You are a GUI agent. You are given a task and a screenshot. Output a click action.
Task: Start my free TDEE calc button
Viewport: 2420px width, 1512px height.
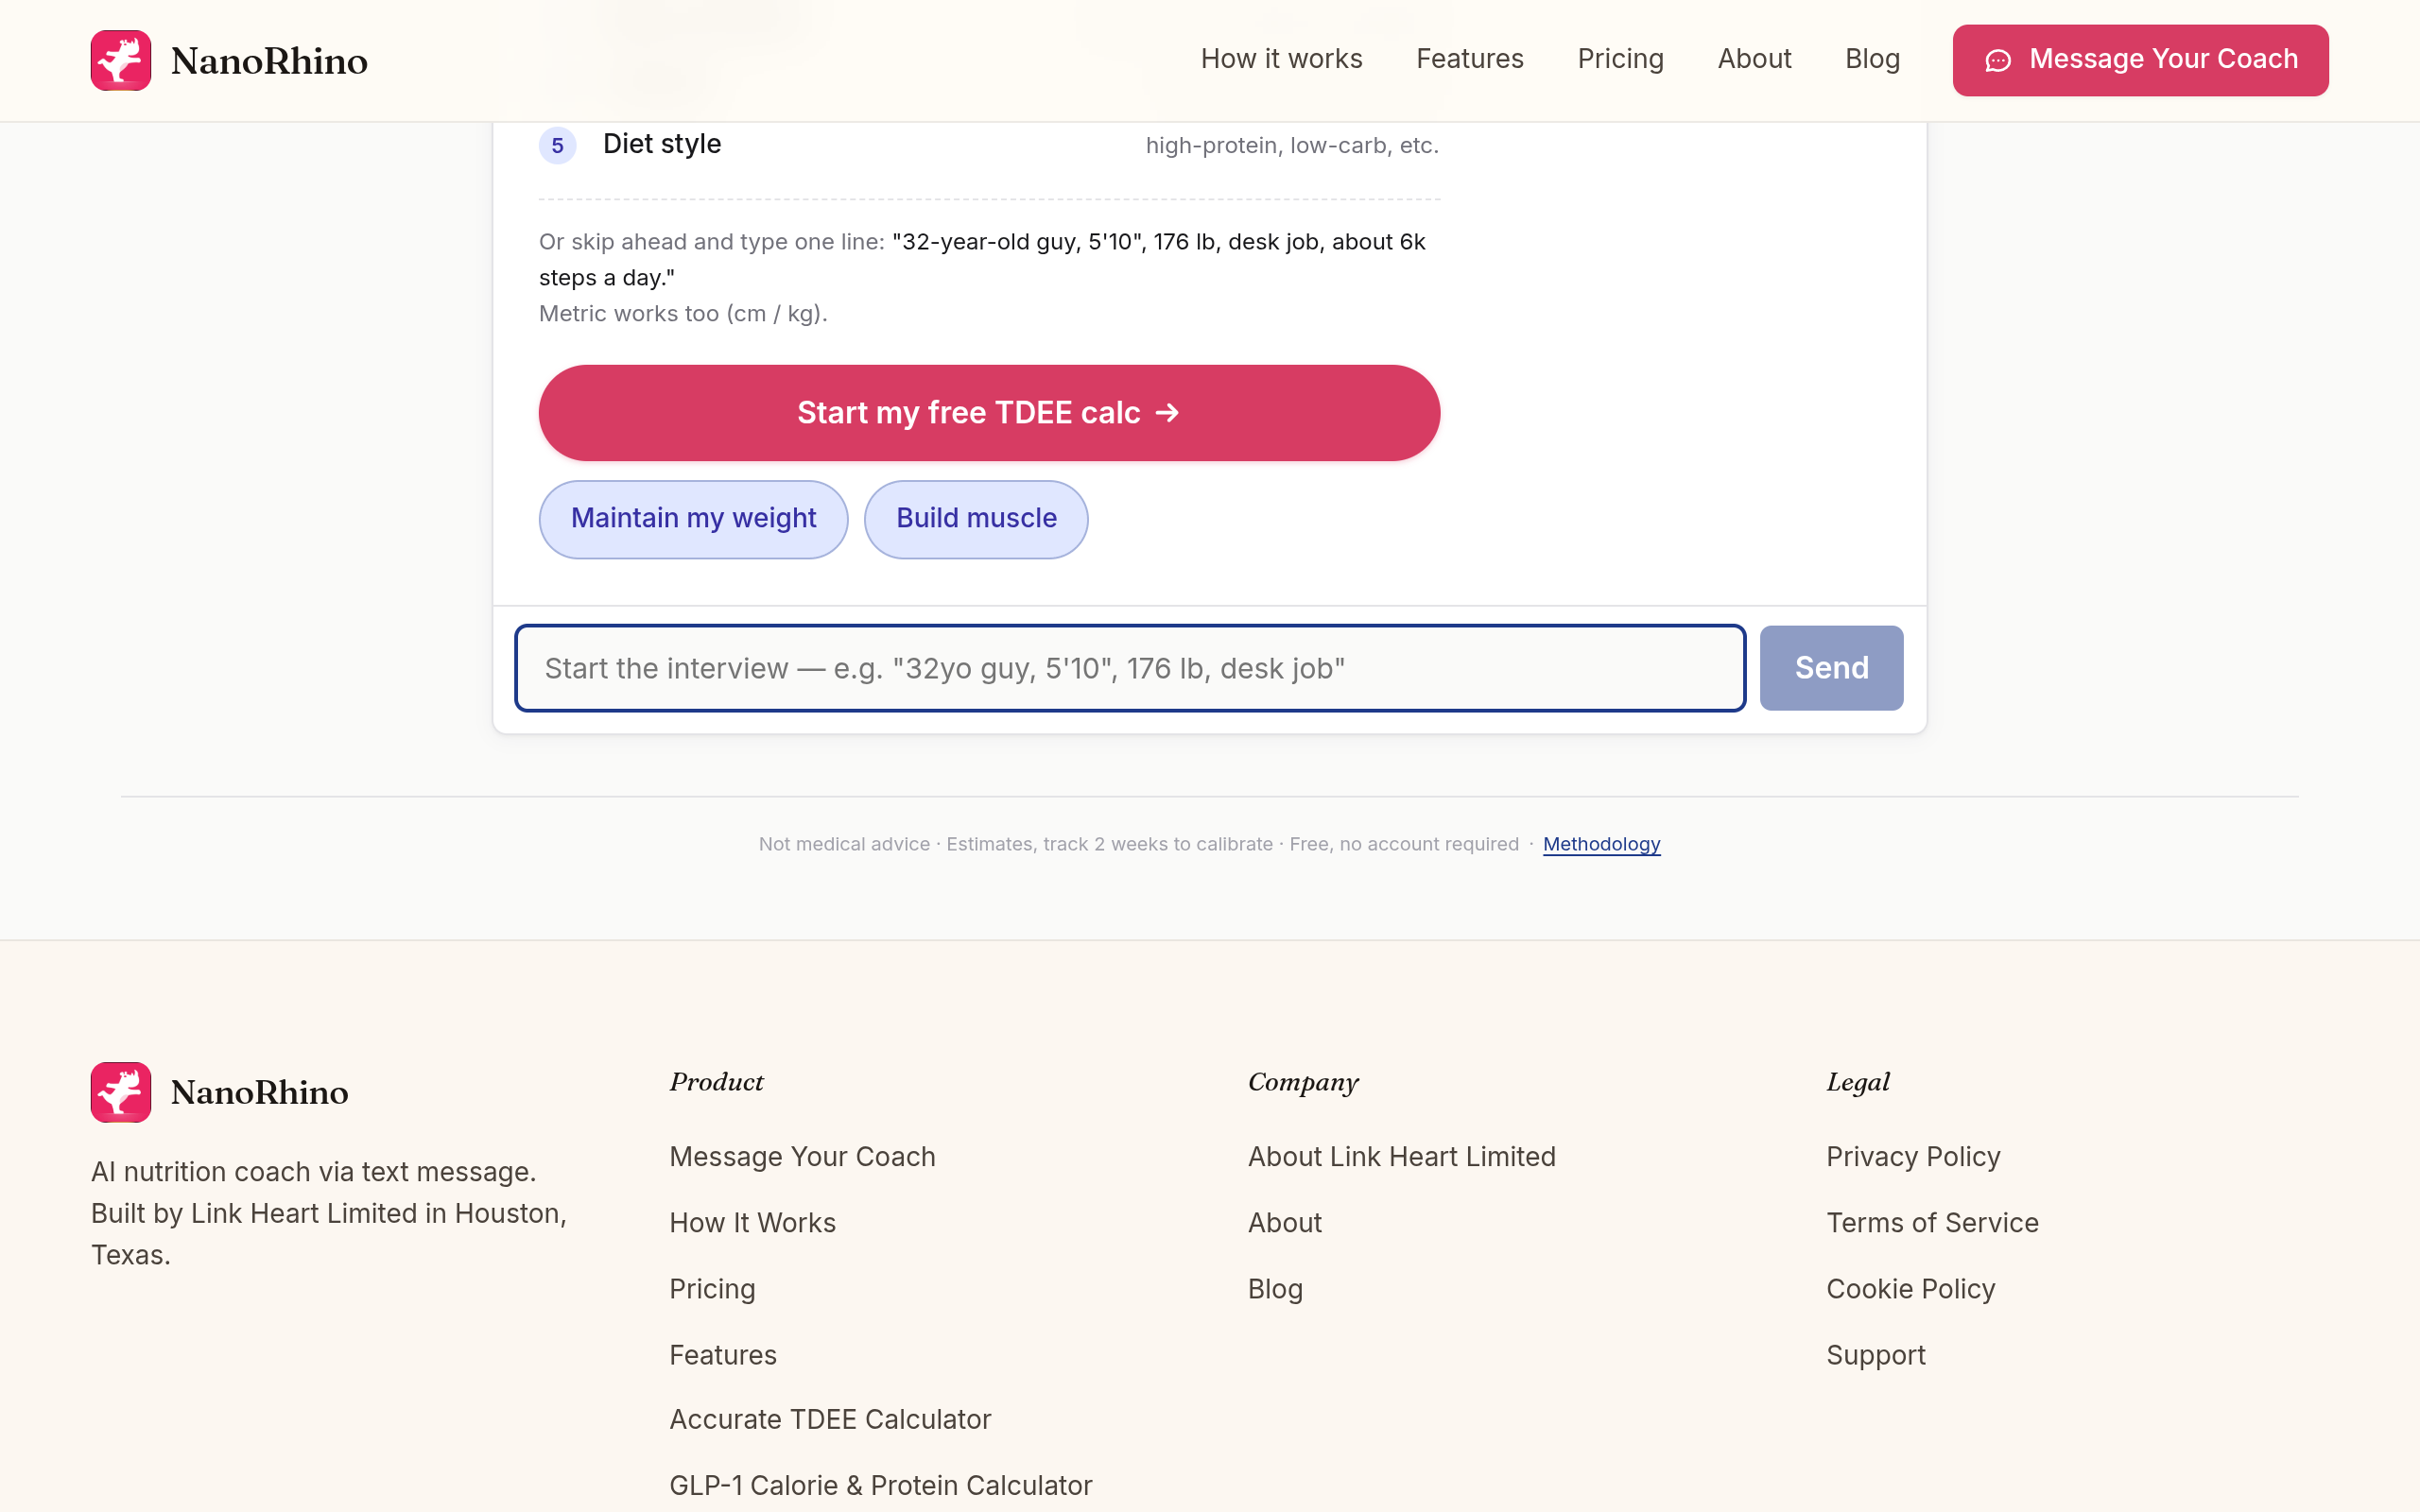[x=989, y=412]
